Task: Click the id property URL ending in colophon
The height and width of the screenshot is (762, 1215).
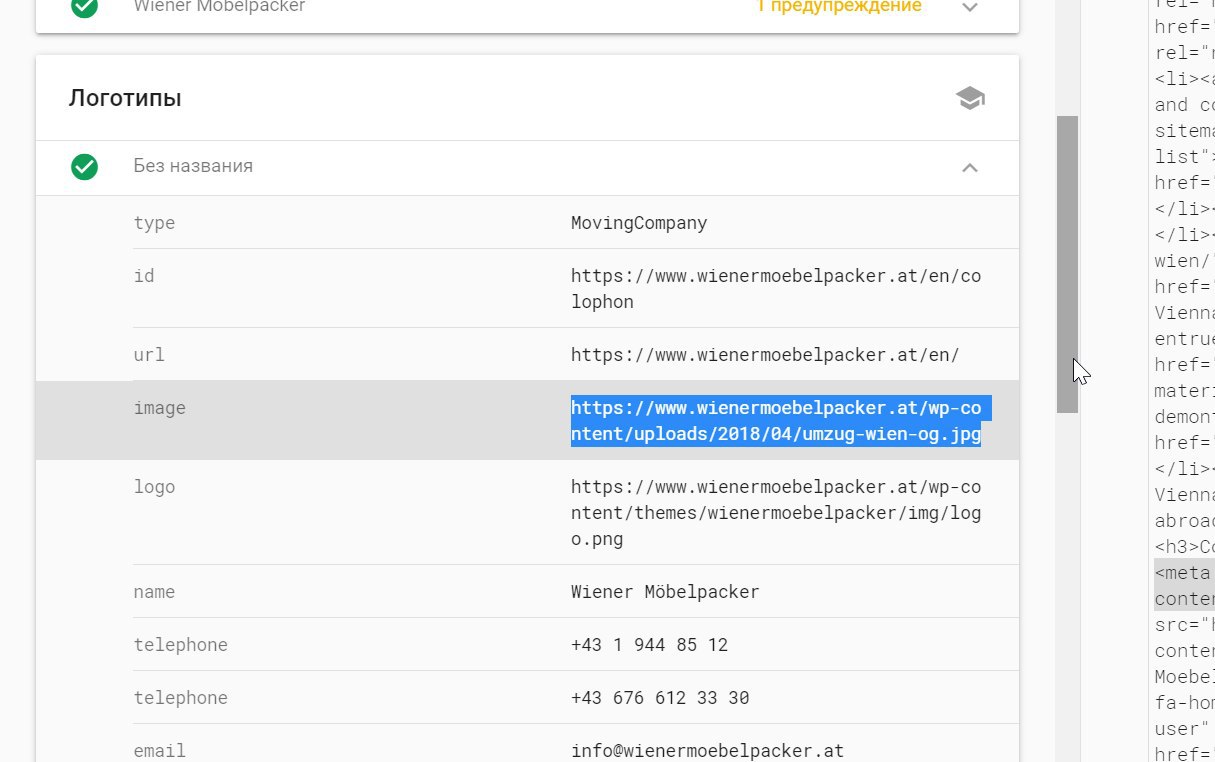Action: coord(776,288)
